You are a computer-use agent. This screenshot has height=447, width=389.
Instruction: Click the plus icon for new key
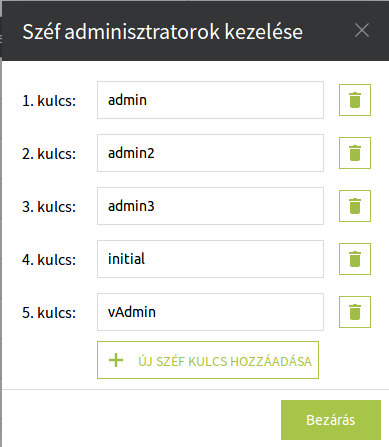point(116,360)
